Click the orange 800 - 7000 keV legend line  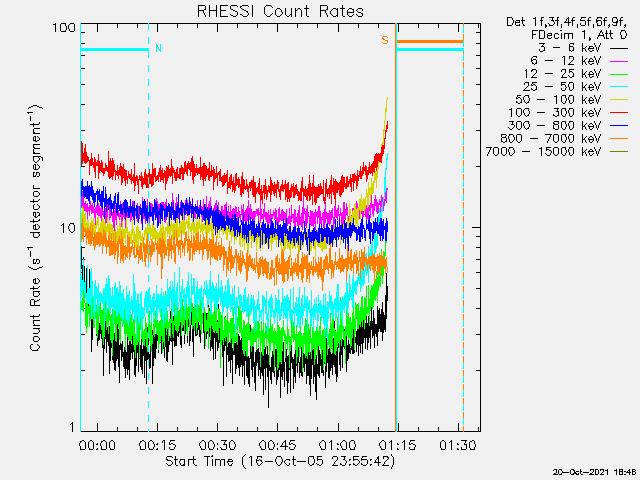pos(619,139)
